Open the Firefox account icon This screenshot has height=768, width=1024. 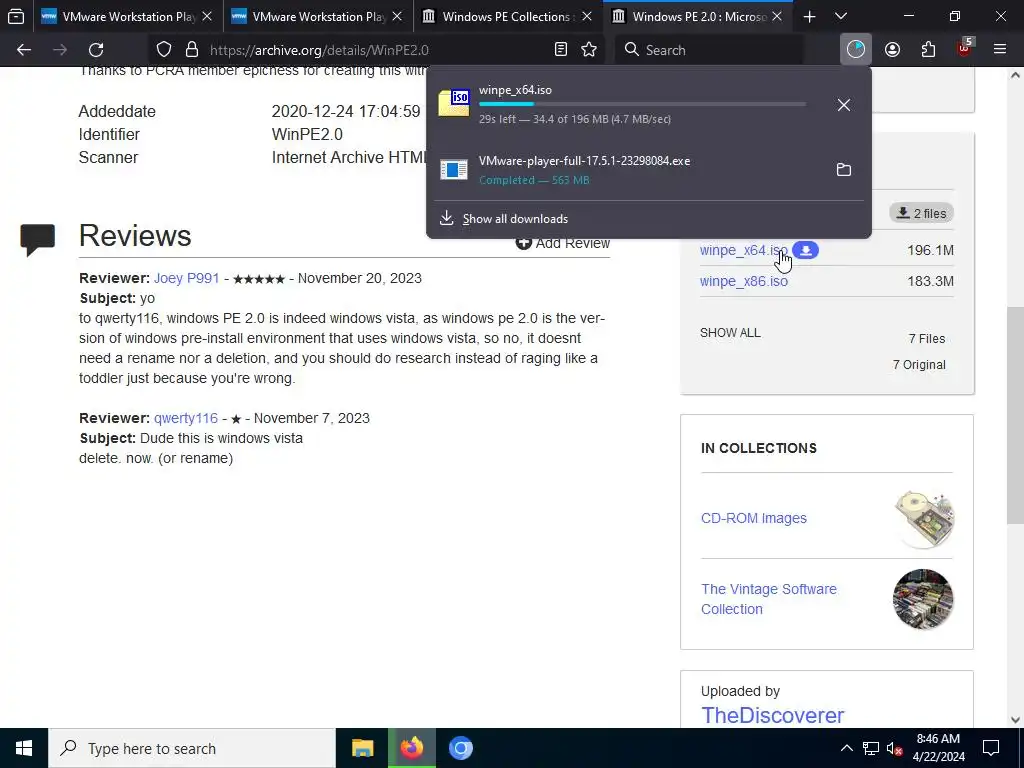892,50
